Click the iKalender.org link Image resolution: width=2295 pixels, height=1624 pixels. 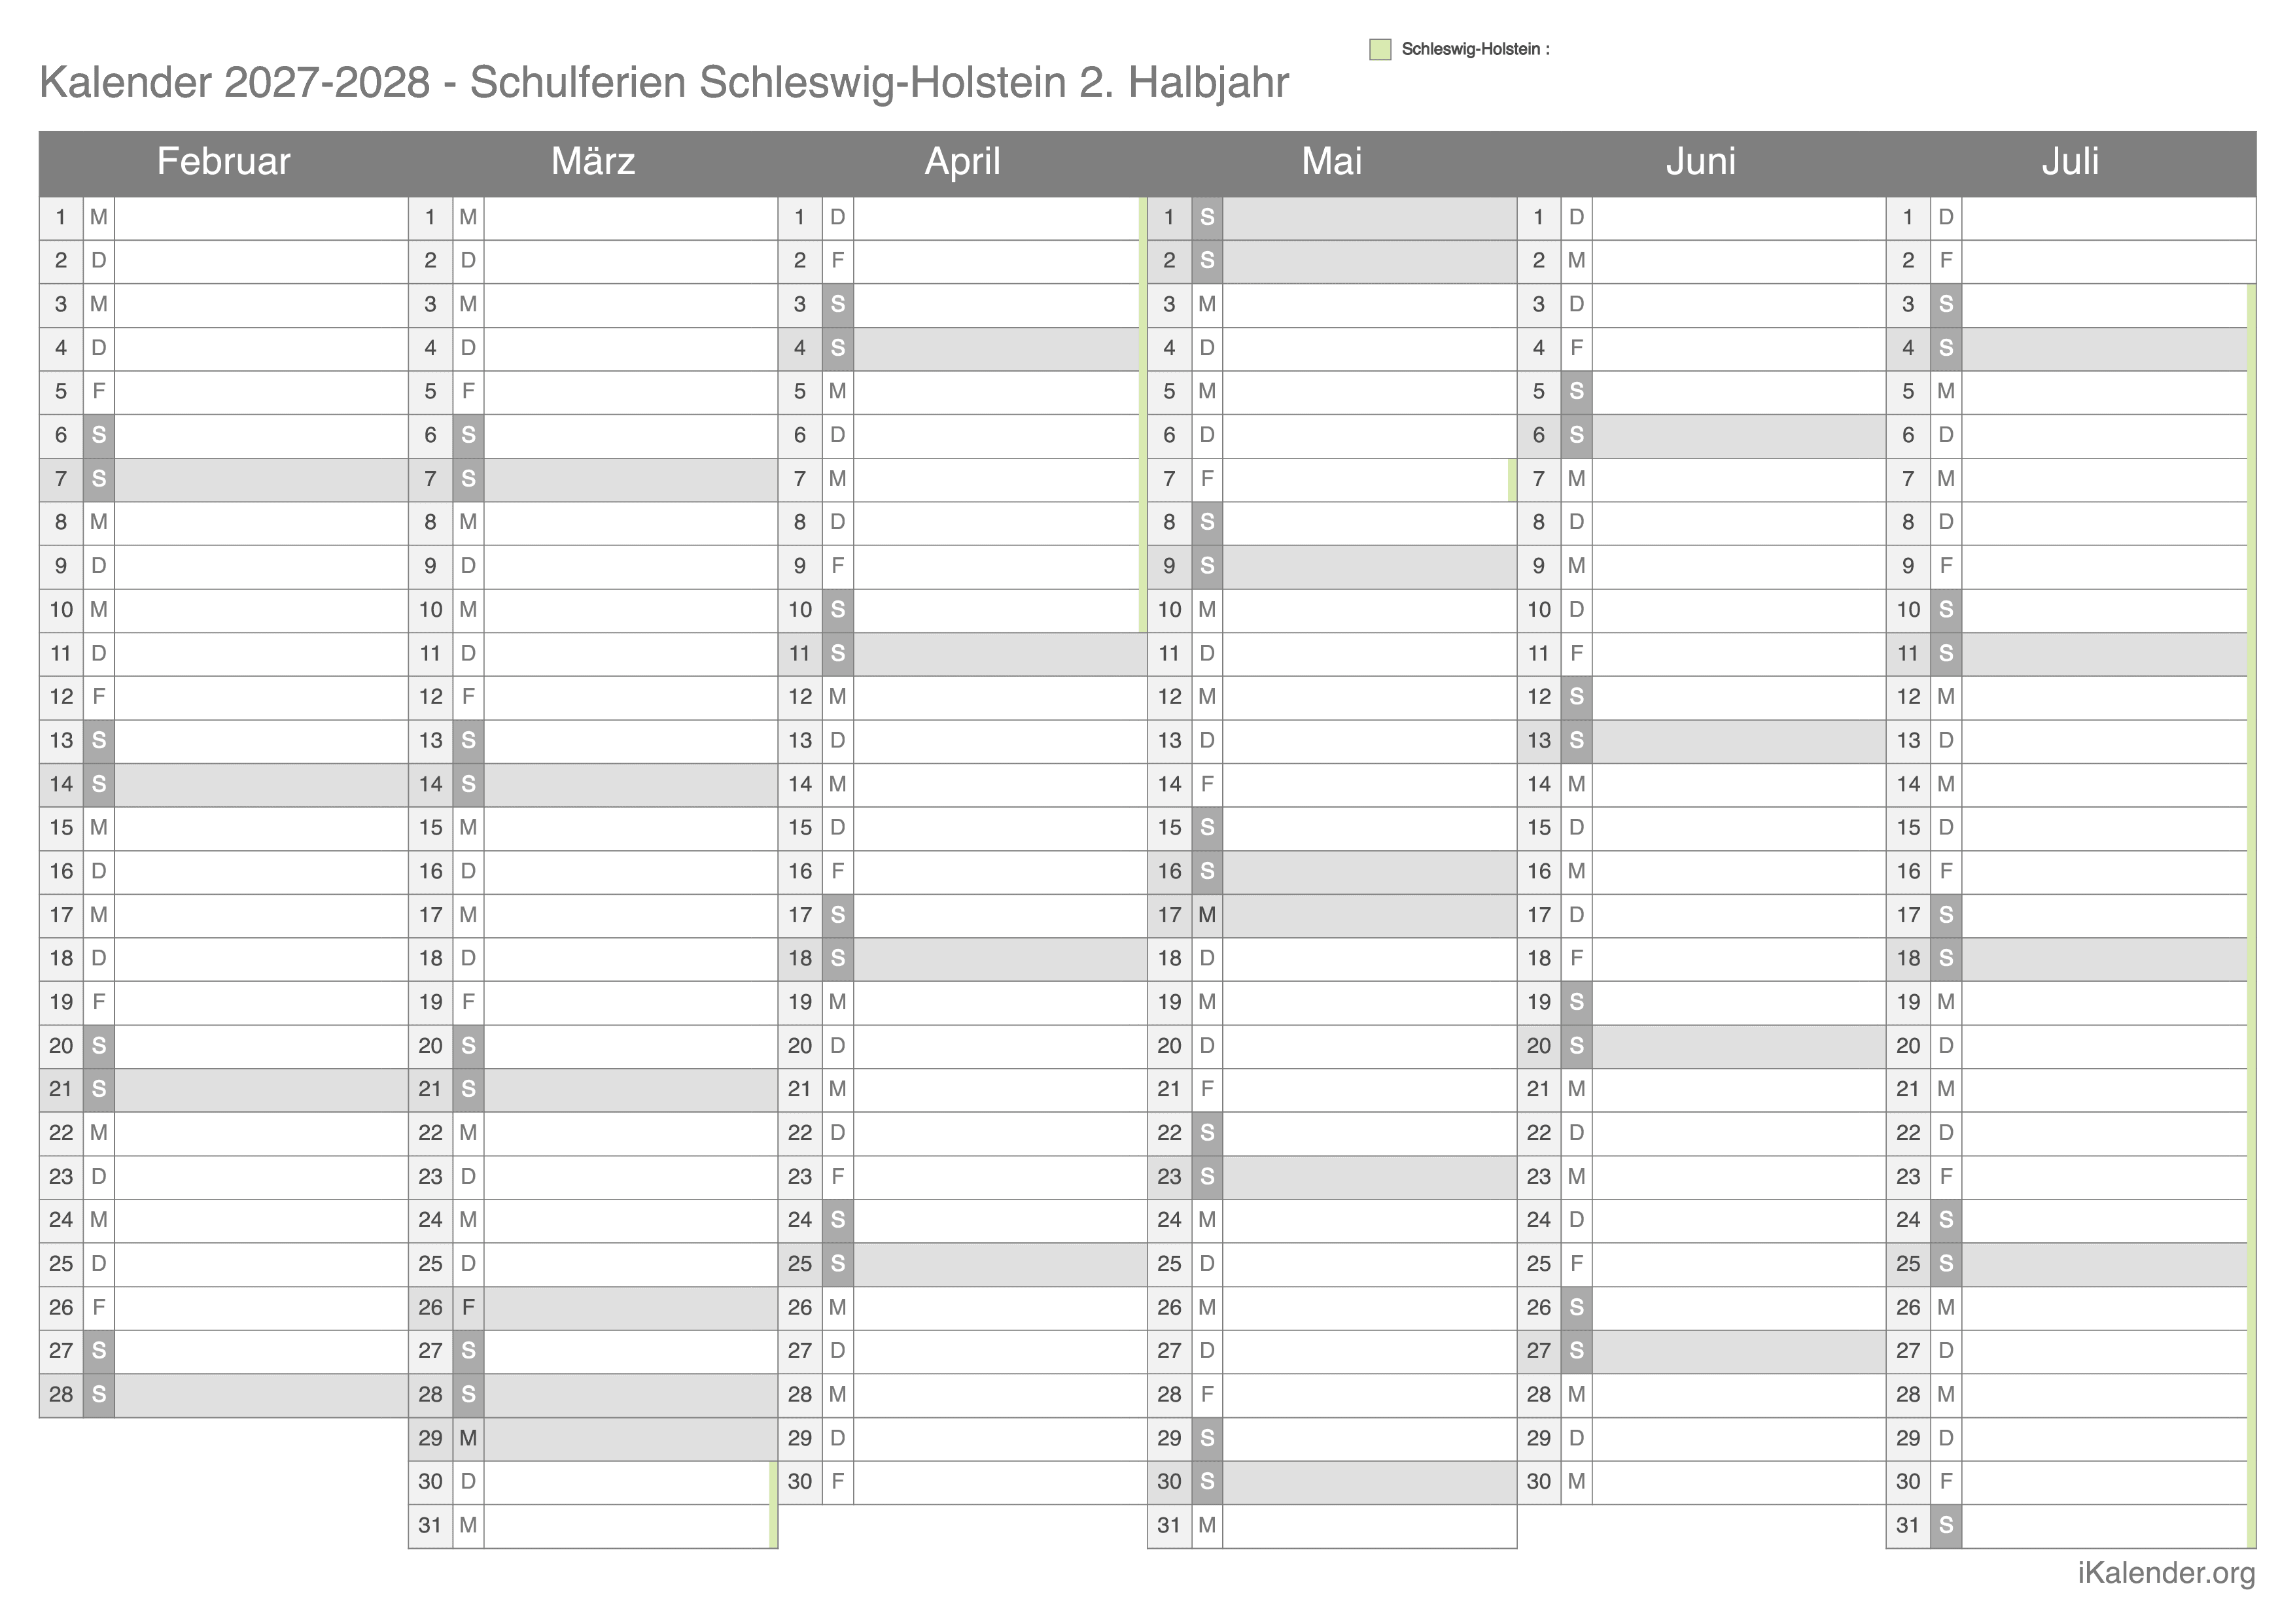2166,1573
